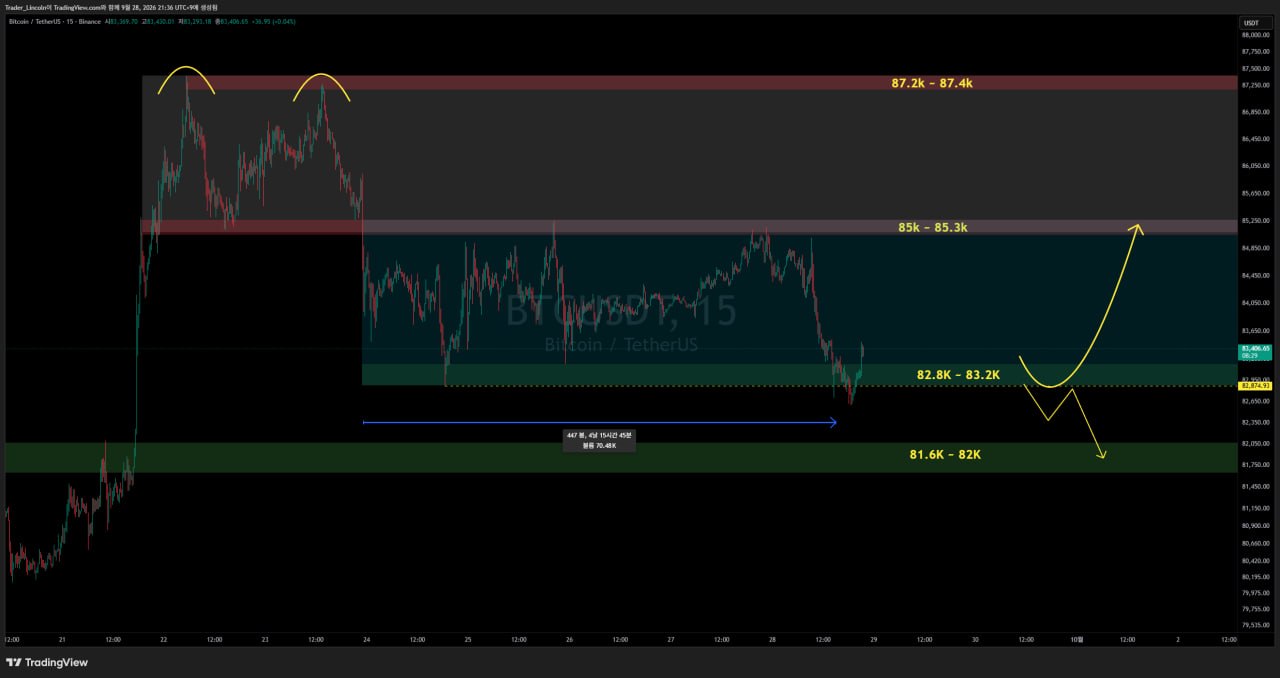Image resolution: width=1280 pixels, height=678 pixels.
Task: Click the TradingView logo in the footer
Action: 47,662
